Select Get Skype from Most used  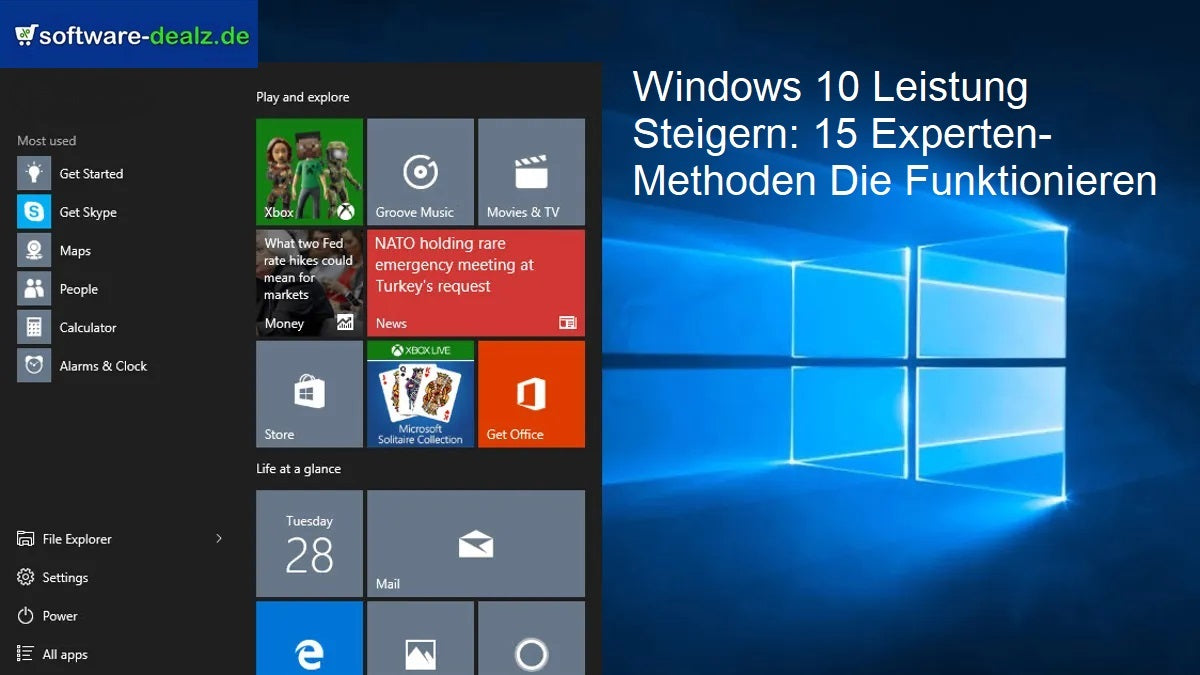[x=86, y=212]
